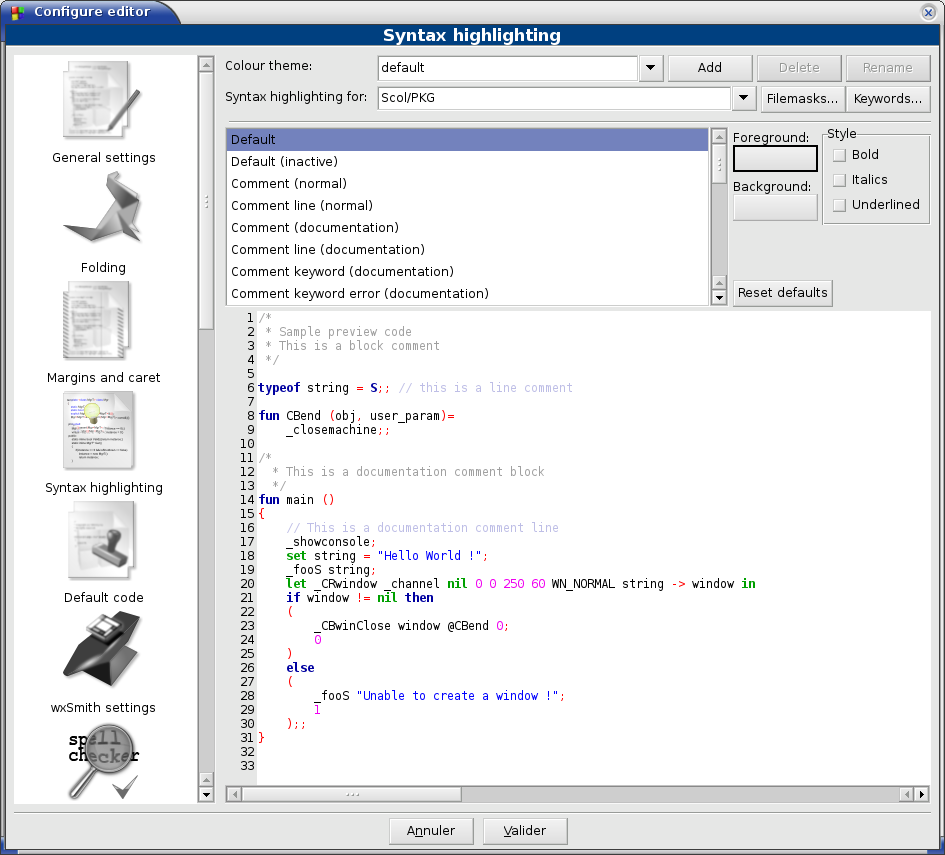Click the Delete theme button
The image size is (945, 855).
coord(799,68)
